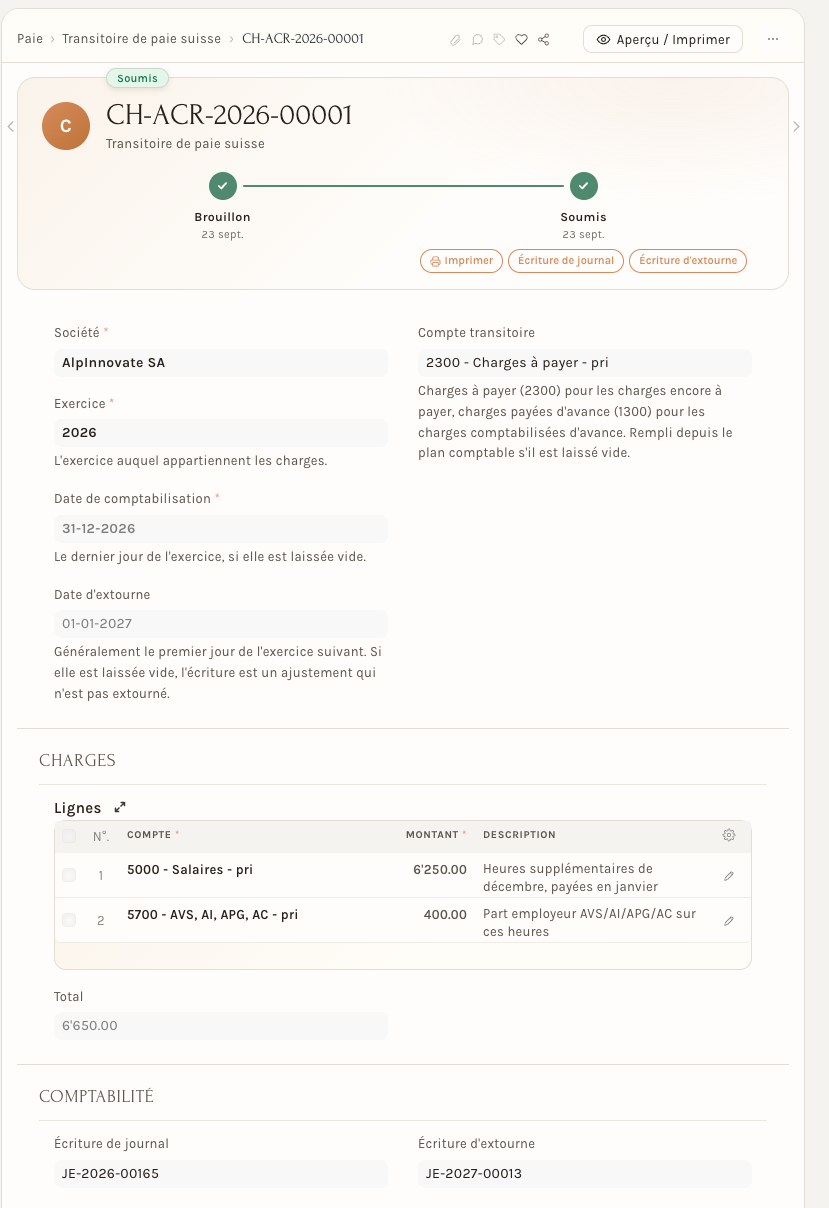Click the attachment paperclip icon

point(455,40)
